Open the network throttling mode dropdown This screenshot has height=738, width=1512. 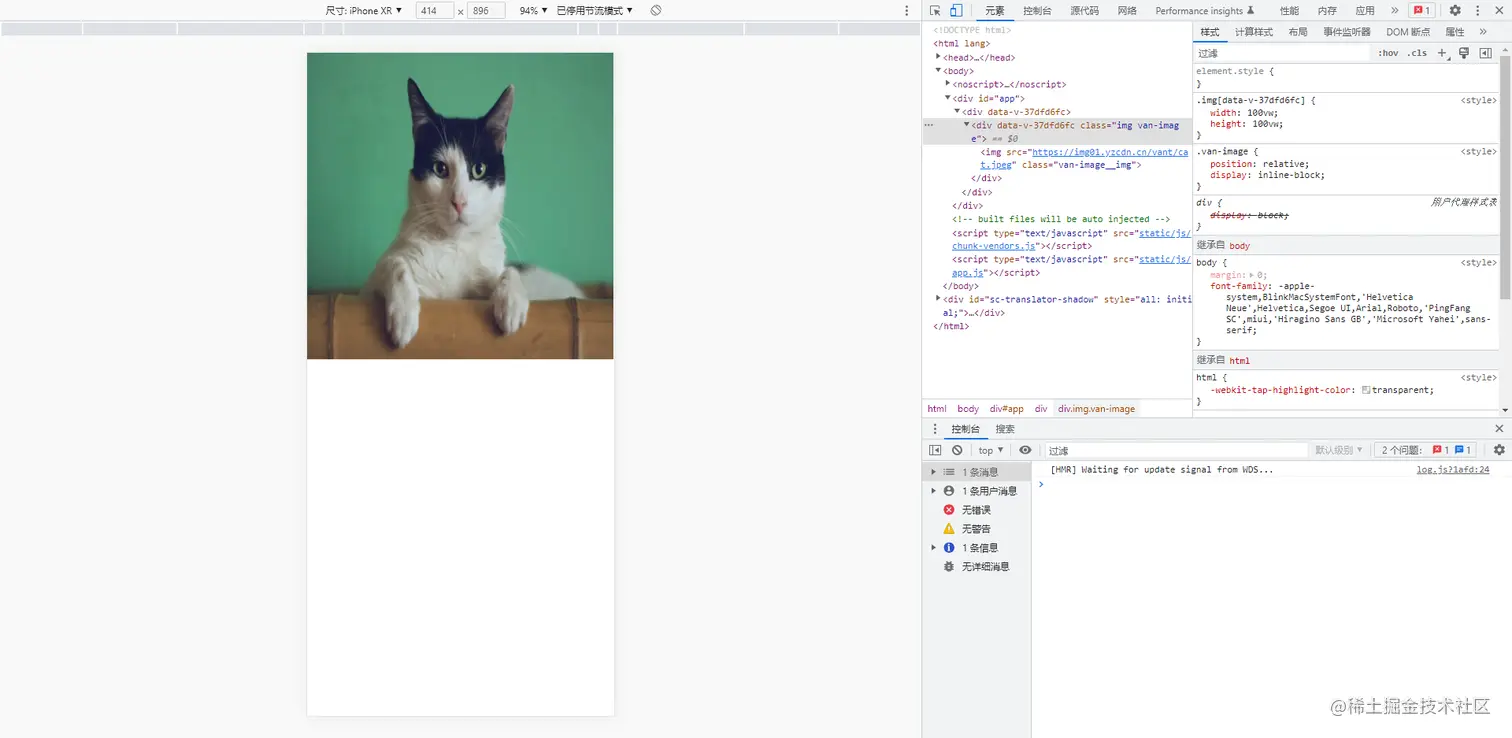click(x=590, y=10)
